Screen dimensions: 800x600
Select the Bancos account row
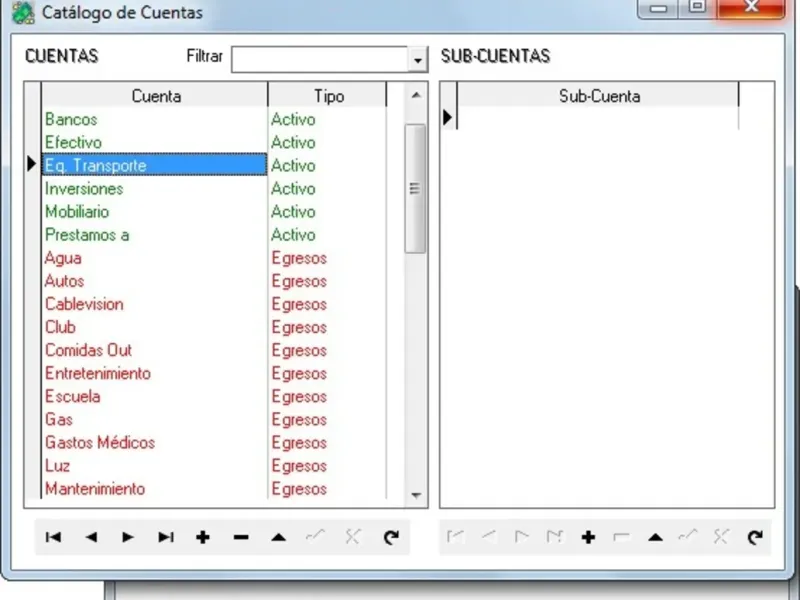[x=155, y=119]
